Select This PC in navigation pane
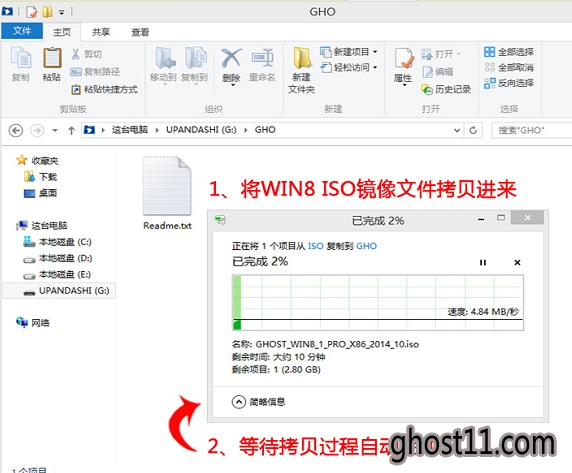 (42, 225)
